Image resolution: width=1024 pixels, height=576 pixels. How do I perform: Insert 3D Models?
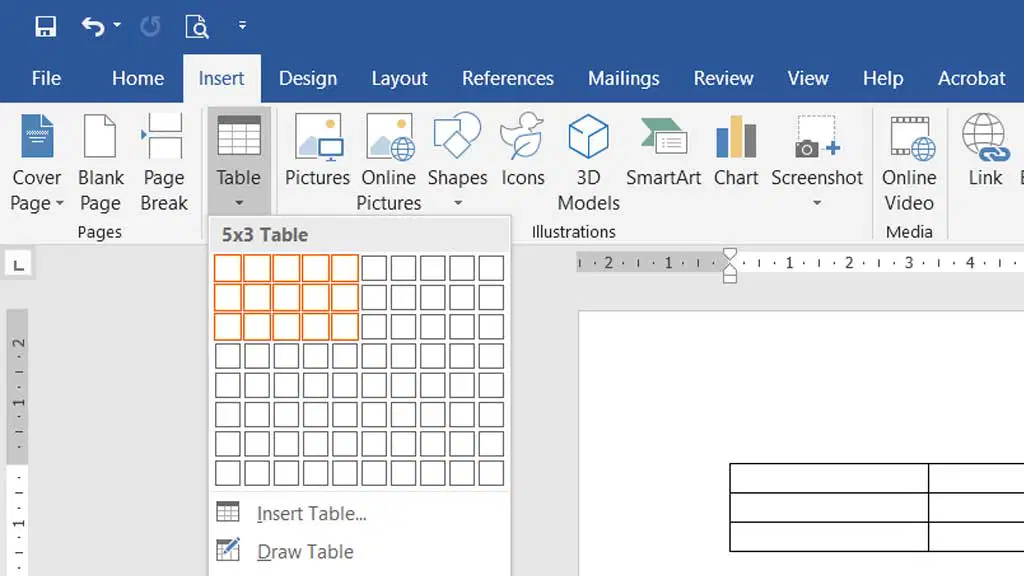pyautogui.click(x=588, y=163)
